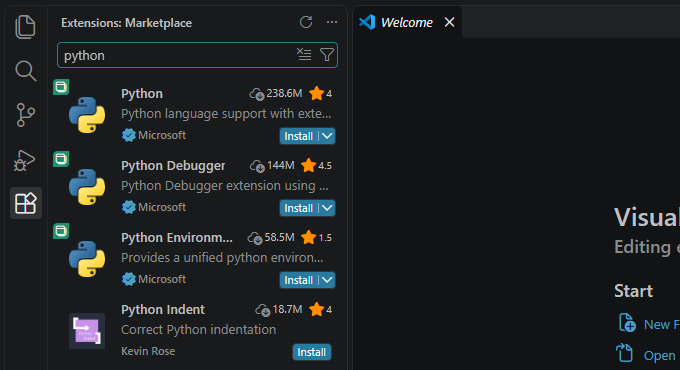Open the Explorer view in activity bar

[x=26, y=27]
